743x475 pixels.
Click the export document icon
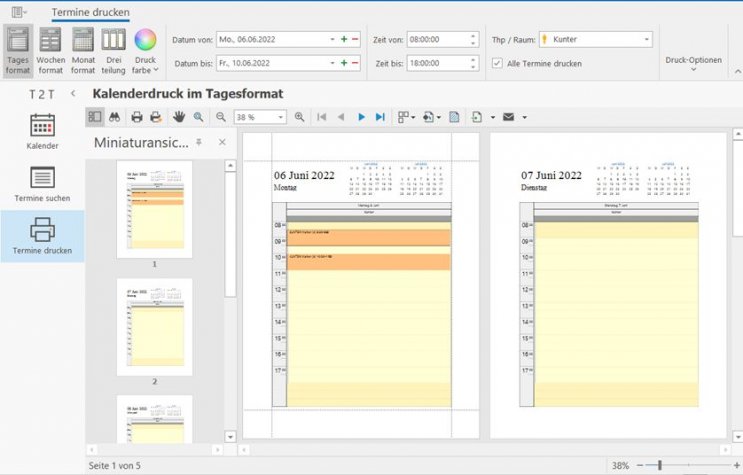(x=477, y=117)
